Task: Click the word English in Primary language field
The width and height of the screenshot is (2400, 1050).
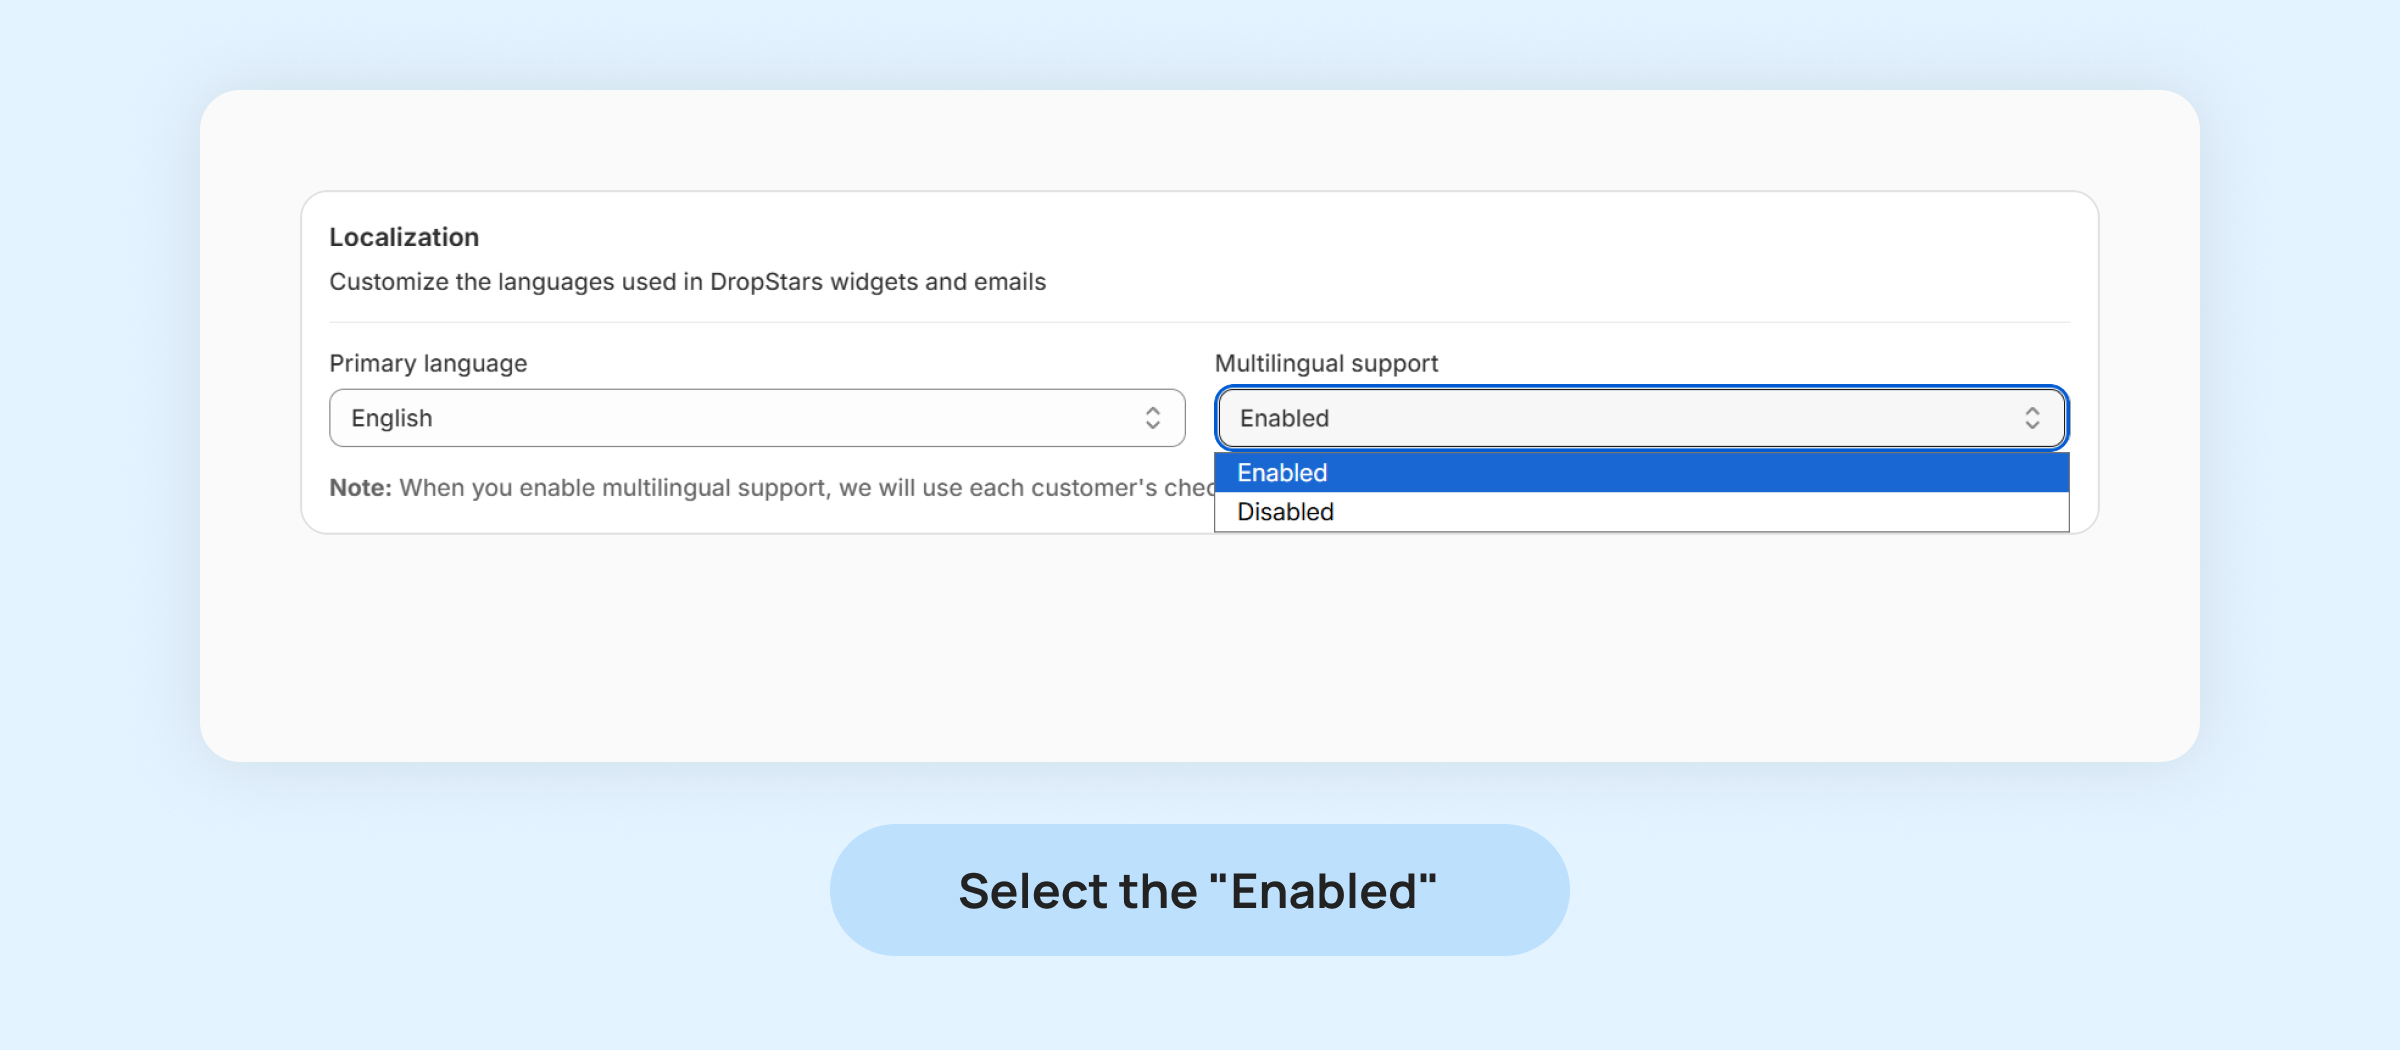Action: 392,418
